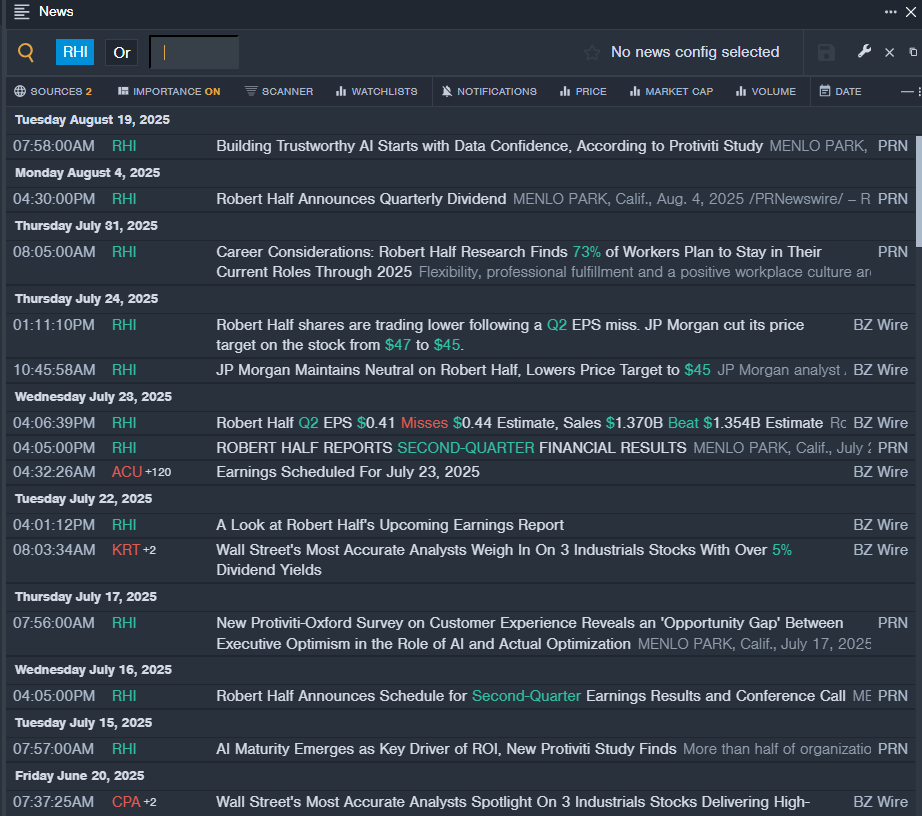Open Analysts Spotlight On 3 Industrials Stocks story
Image resolution: width=922 pixels, height=816 pixels.
pos(513,802)
